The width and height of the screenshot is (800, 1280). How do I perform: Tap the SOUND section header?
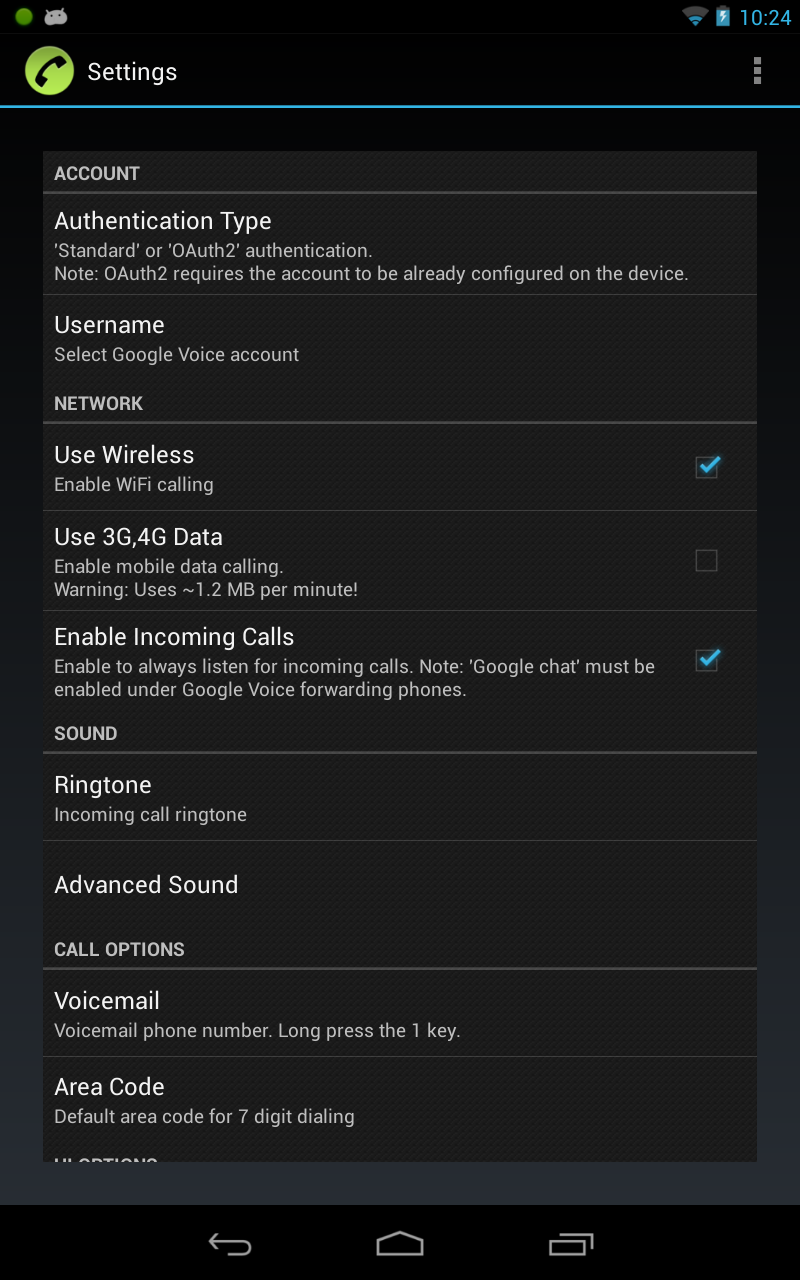[x=85, y=733]
